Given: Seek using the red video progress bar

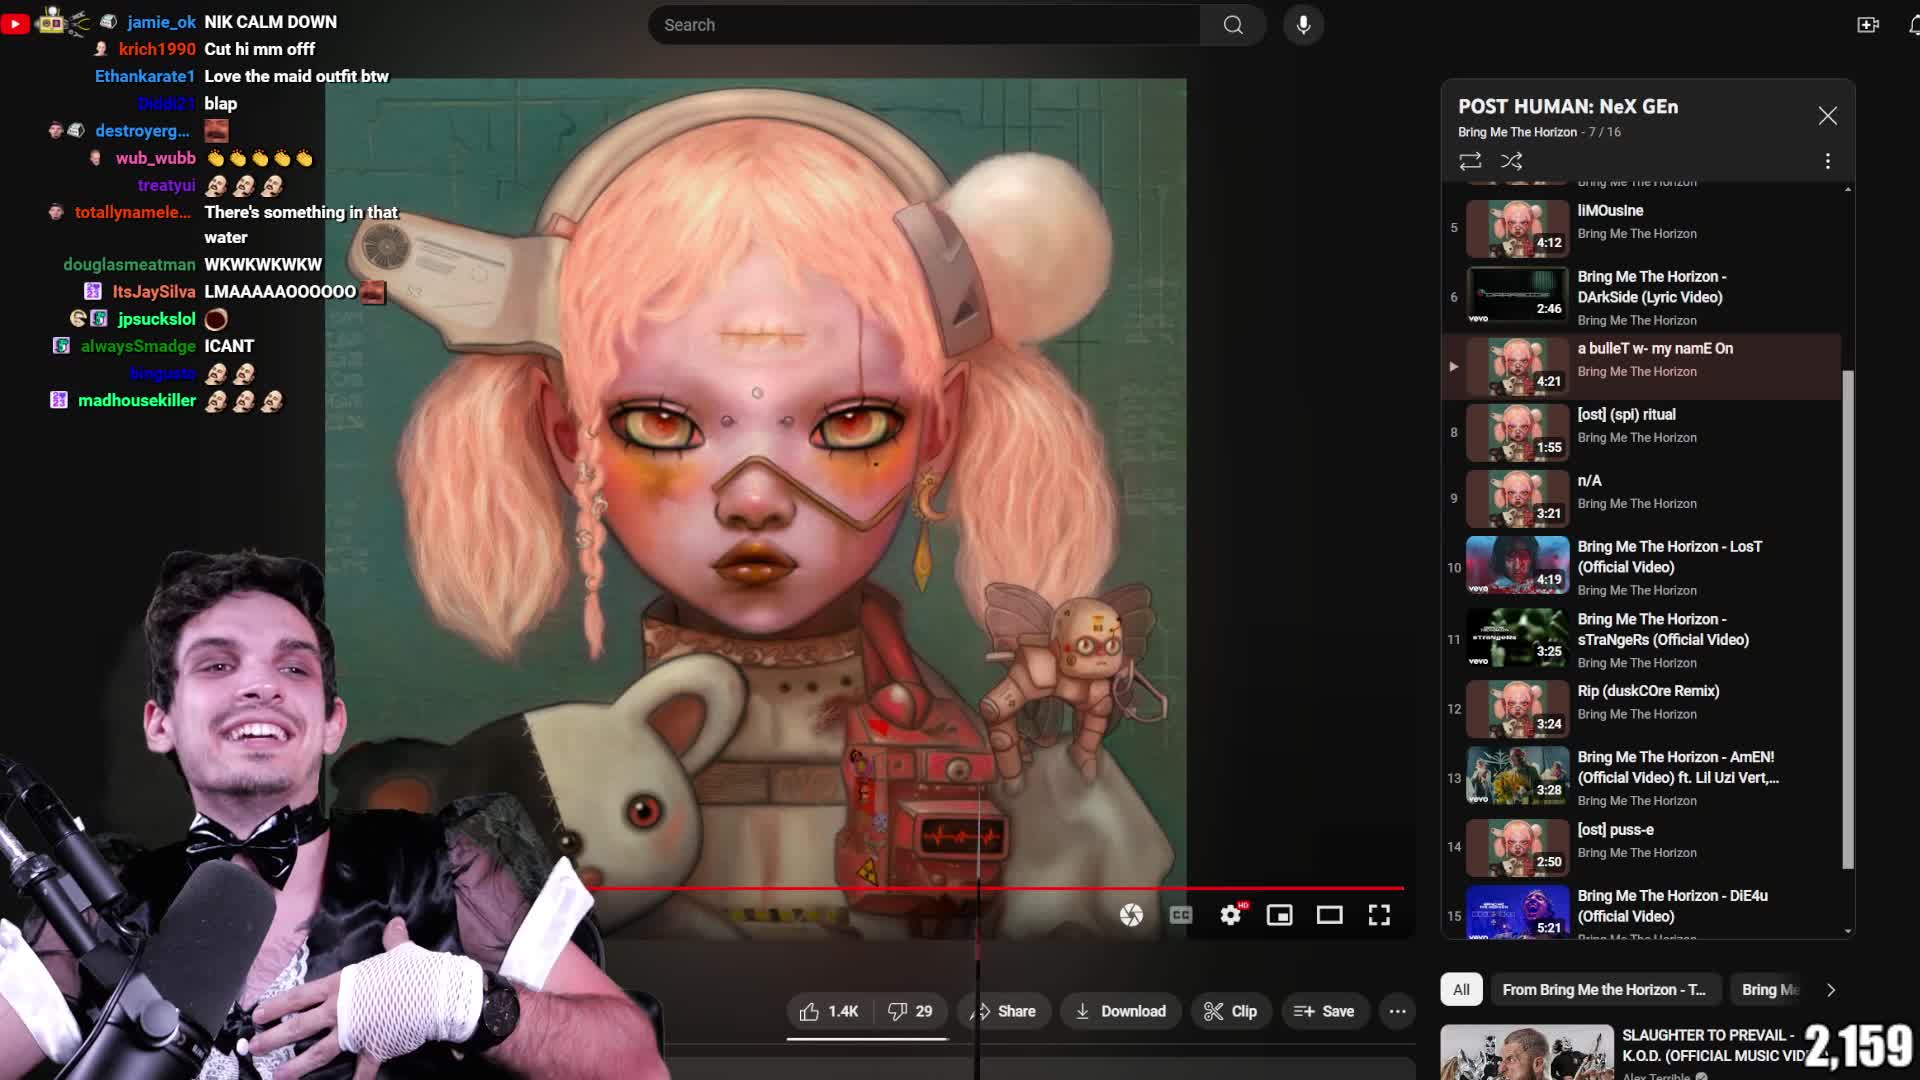Looking at the screenshot, I should [1000, 888].
